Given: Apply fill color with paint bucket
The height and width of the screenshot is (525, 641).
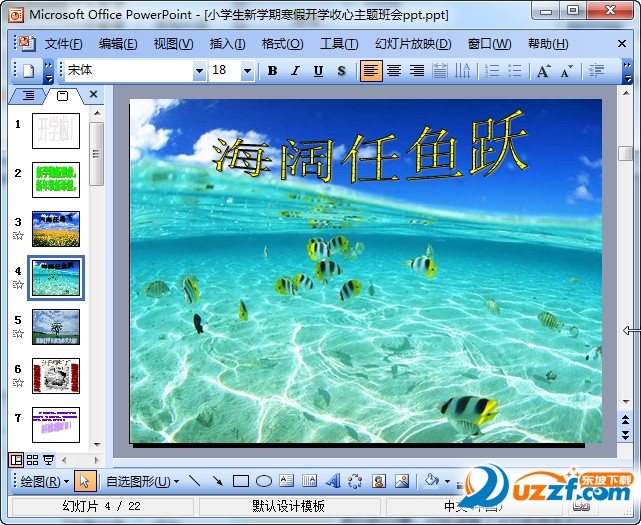Looking at the screenshot, I should (432, 480).
